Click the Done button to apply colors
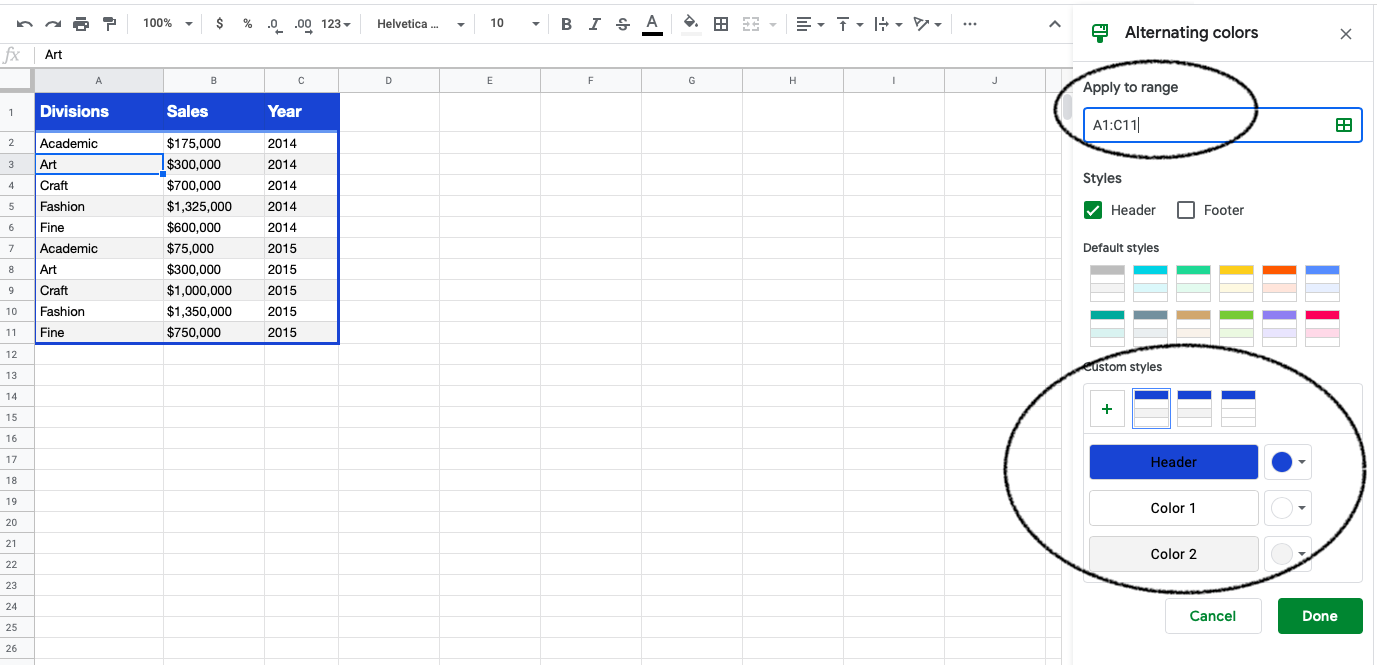The width and height of the screenshot is (1377, 665). coord(1319,616)
